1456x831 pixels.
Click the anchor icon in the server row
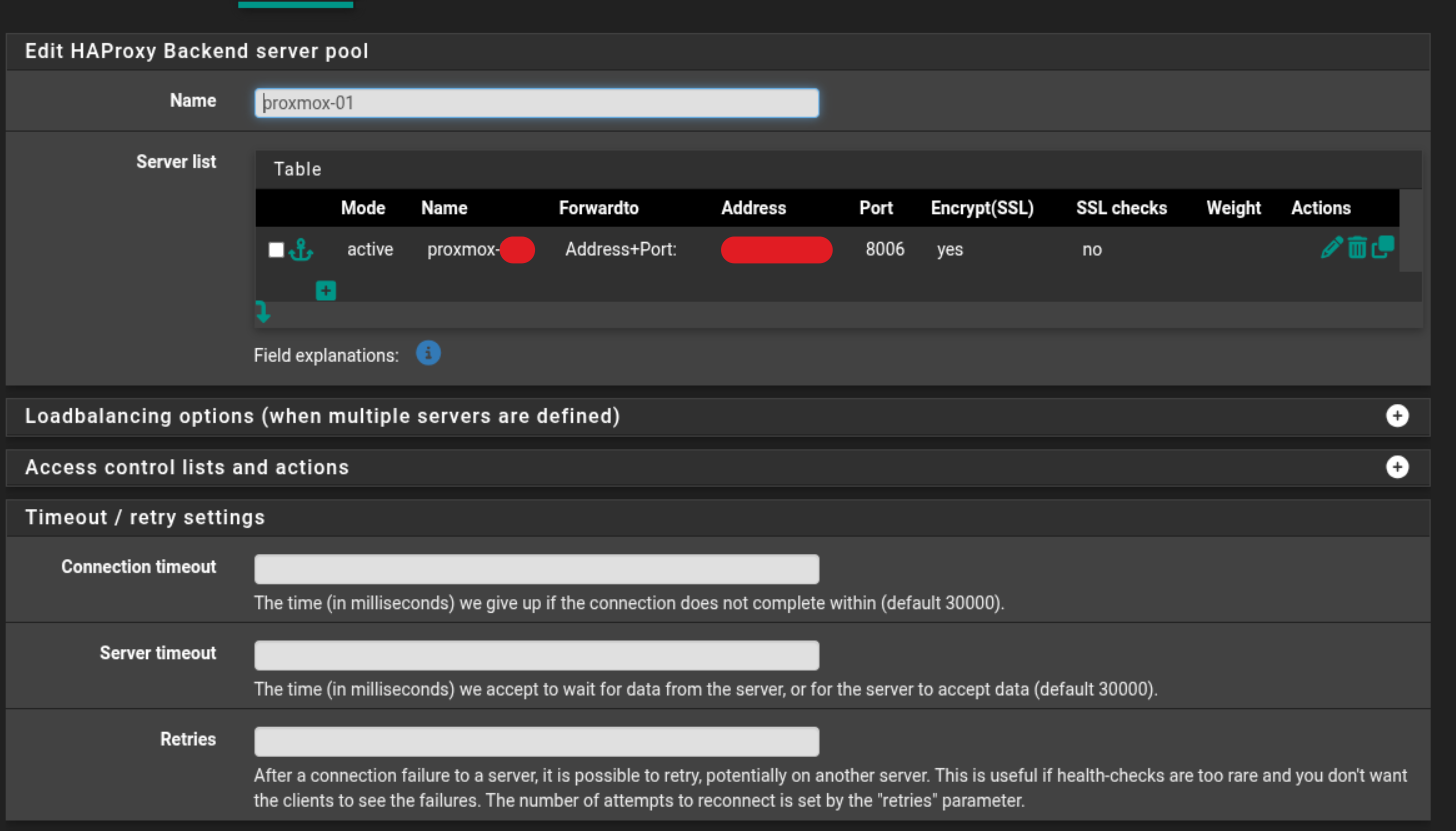click(301, 250)
